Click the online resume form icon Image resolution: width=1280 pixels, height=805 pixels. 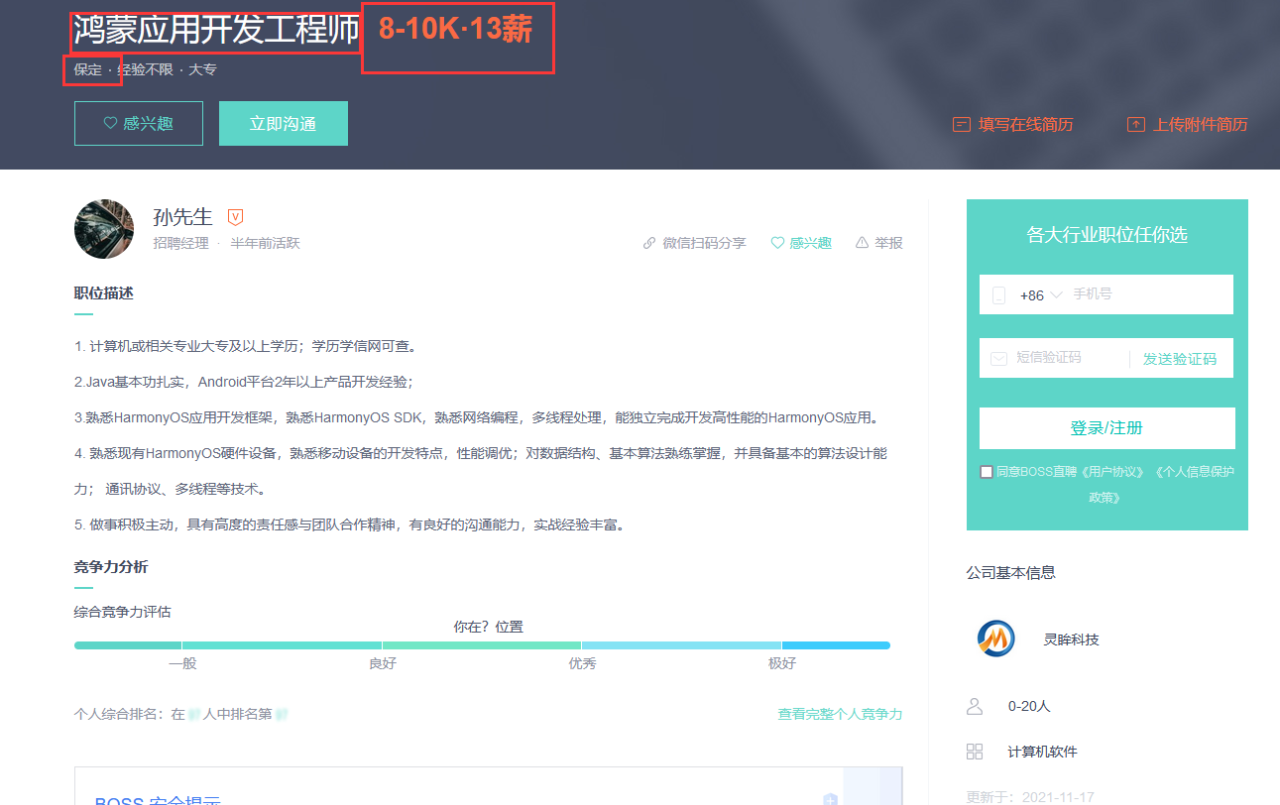961,125
